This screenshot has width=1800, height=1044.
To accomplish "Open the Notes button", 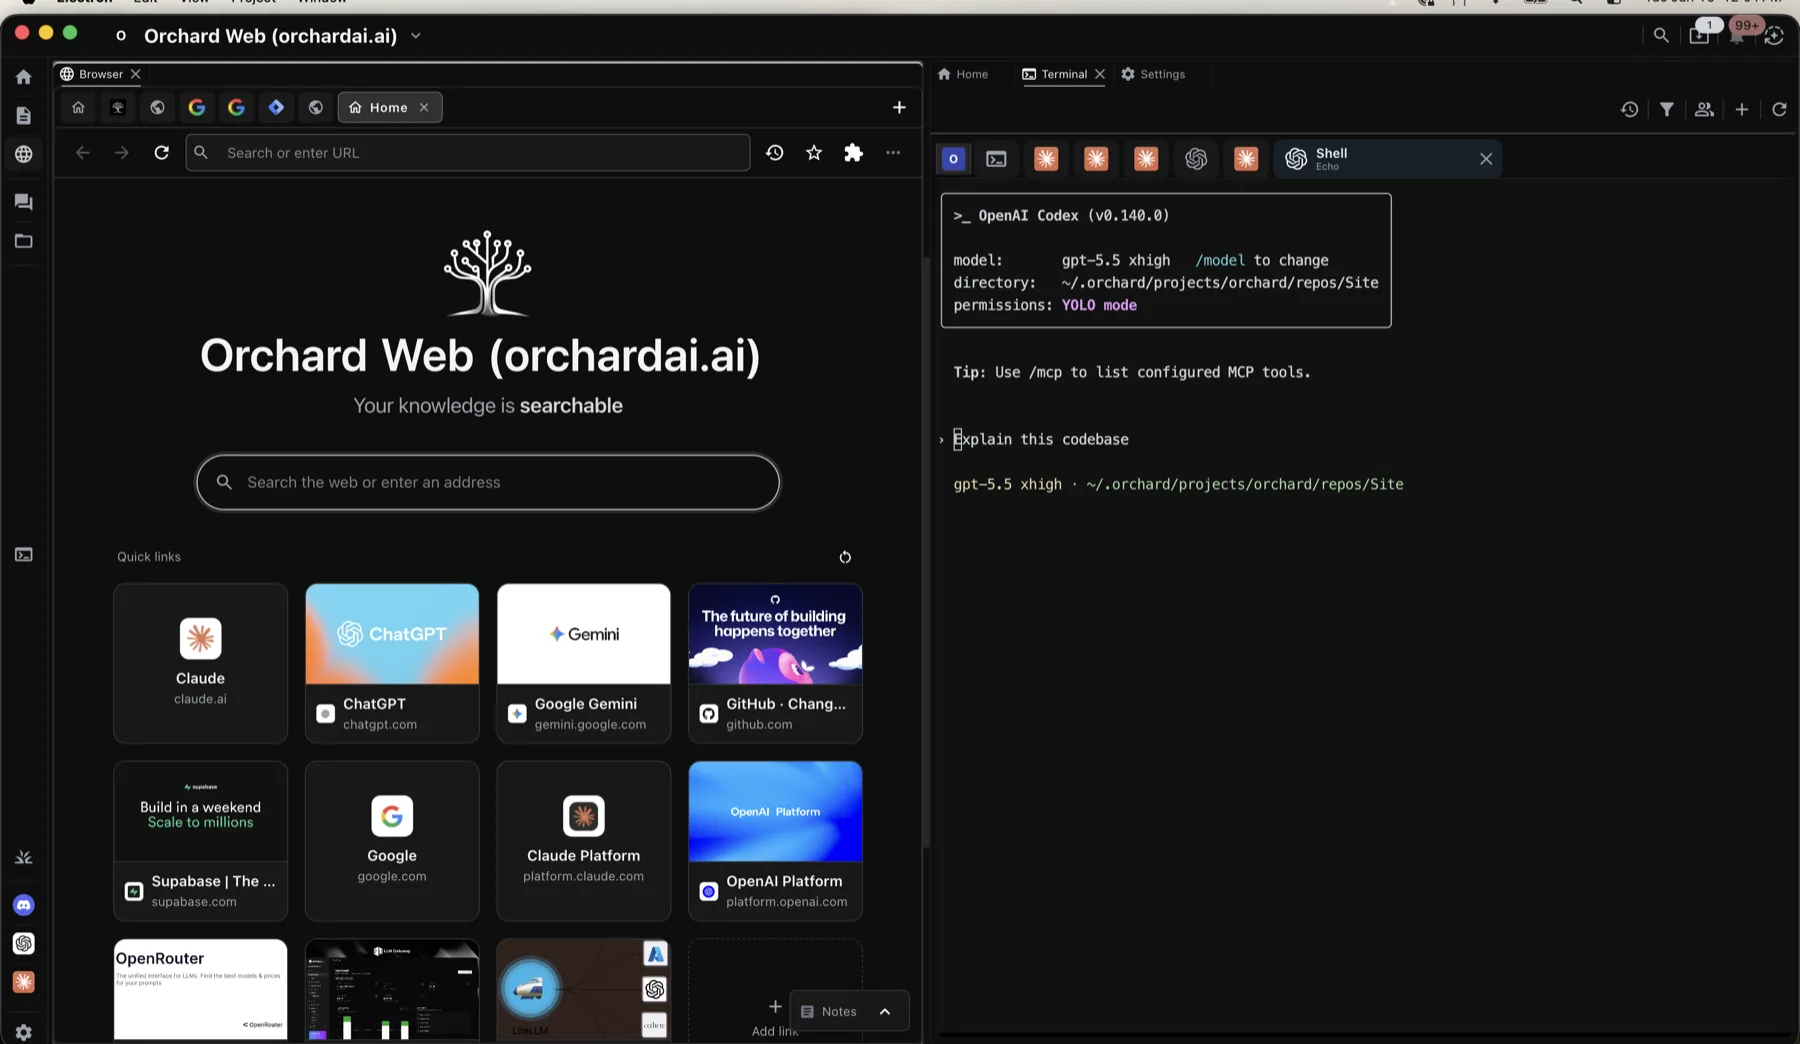I will (829, 1012).
